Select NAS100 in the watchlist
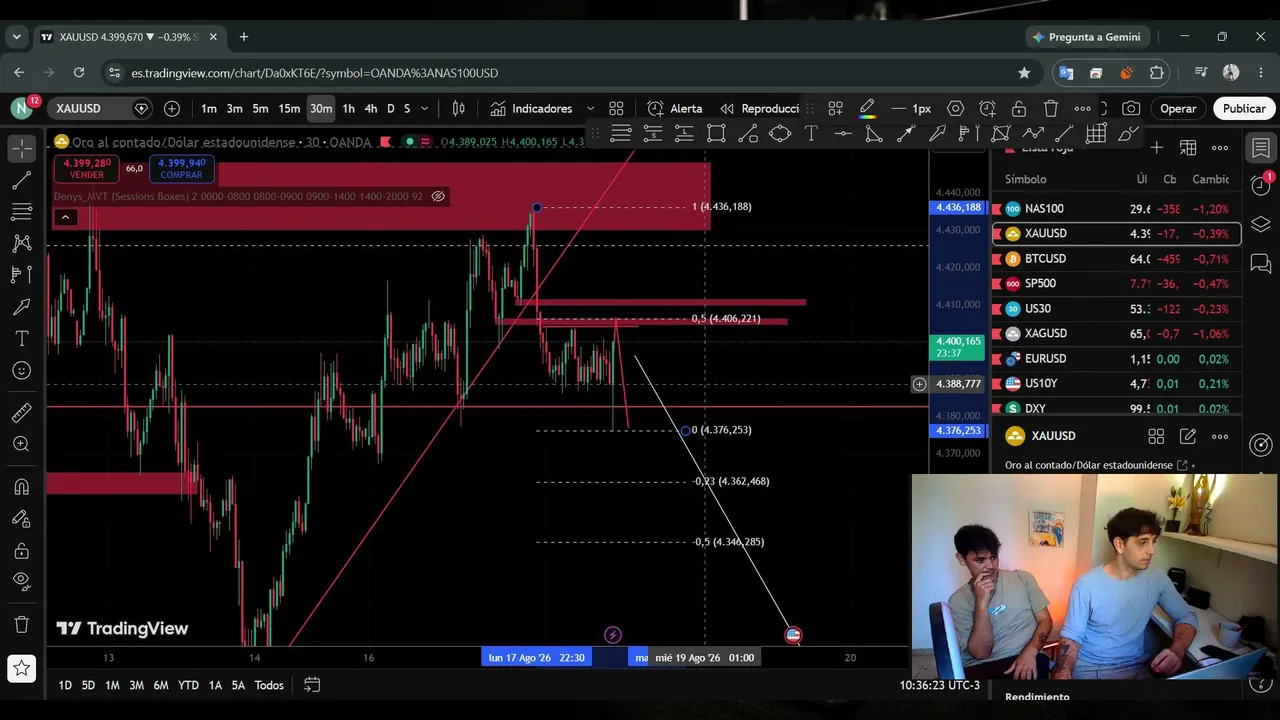 pyautogui.click(x=1116, y=209)
